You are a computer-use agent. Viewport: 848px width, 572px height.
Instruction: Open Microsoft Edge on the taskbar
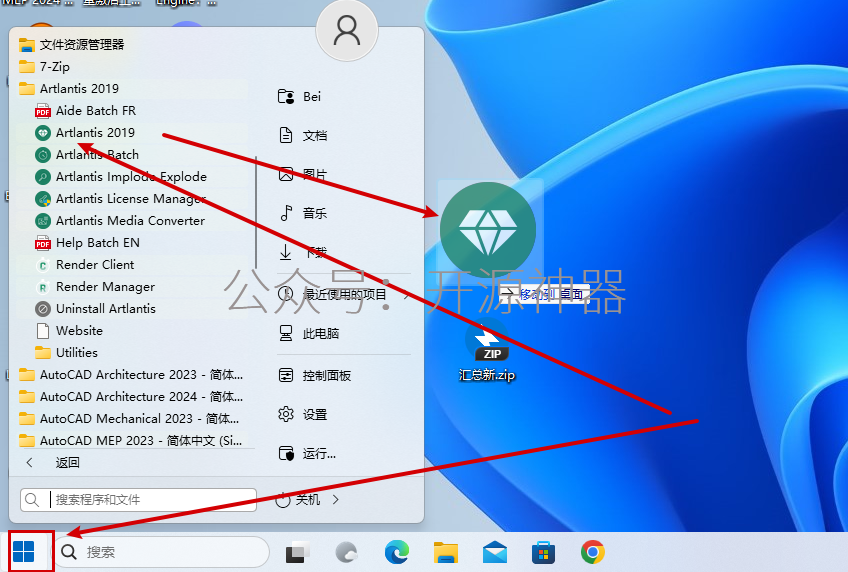tap(396, 552)
